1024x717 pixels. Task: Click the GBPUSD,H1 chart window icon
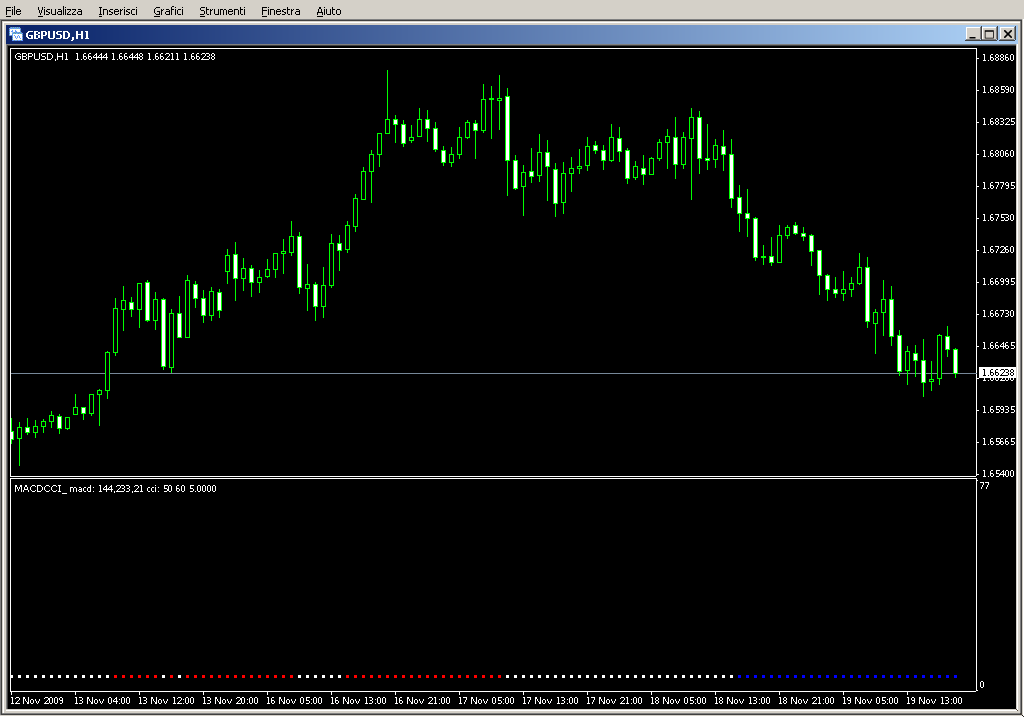(x=16, y=33)
